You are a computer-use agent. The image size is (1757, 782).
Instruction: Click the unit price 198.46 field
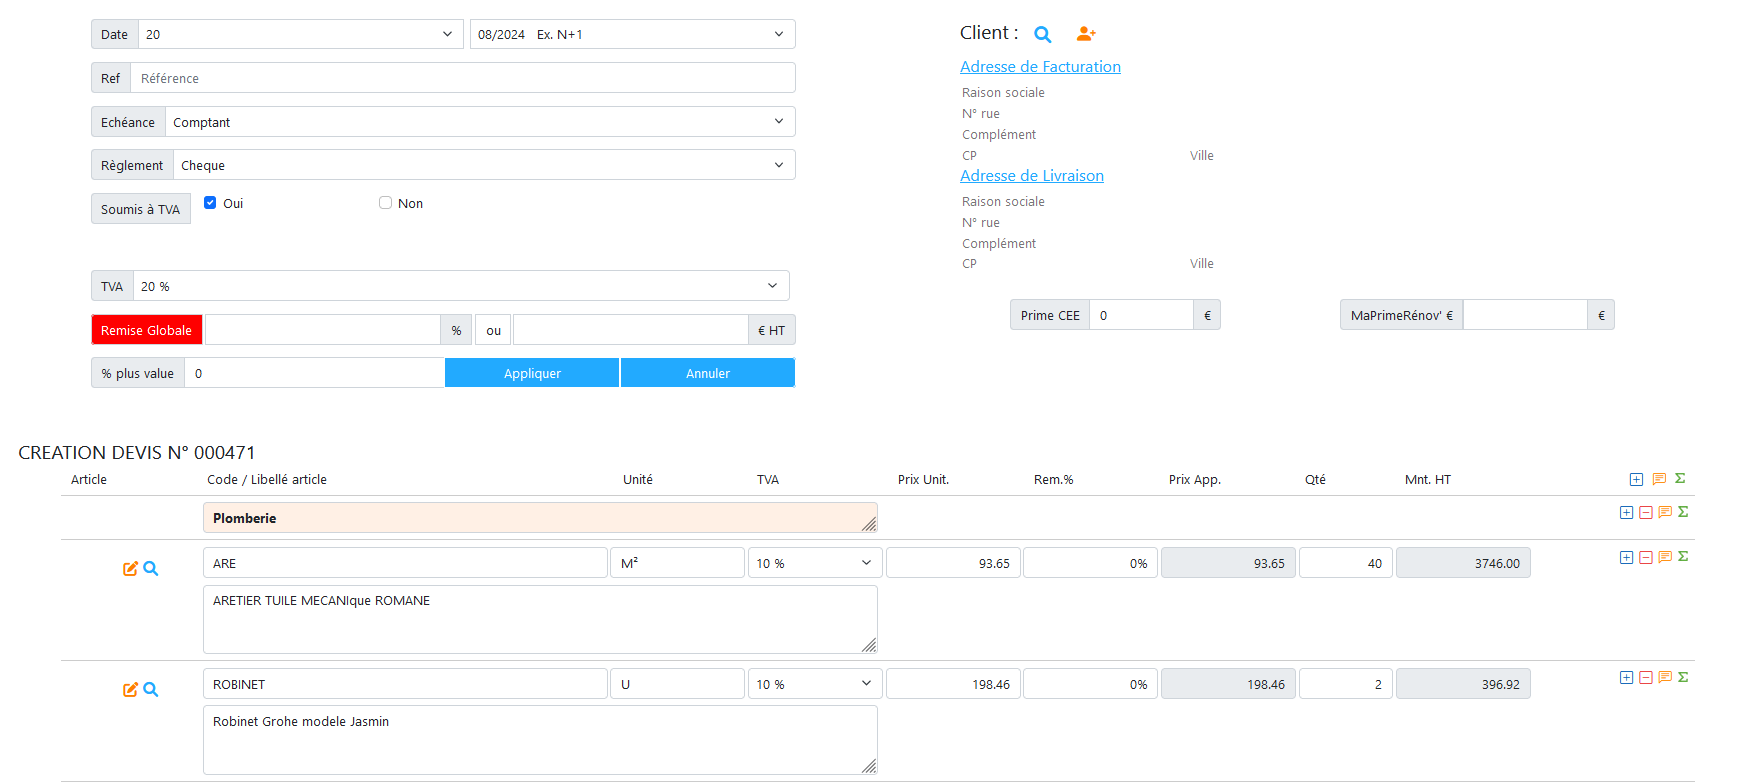click(953, 684)
